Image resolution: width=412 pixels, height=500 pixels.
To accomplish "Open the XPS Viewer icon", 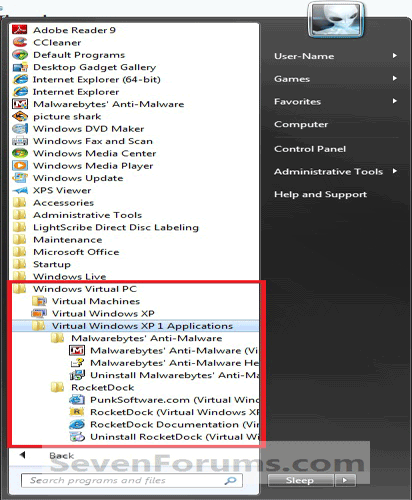I will pos(20,190).
